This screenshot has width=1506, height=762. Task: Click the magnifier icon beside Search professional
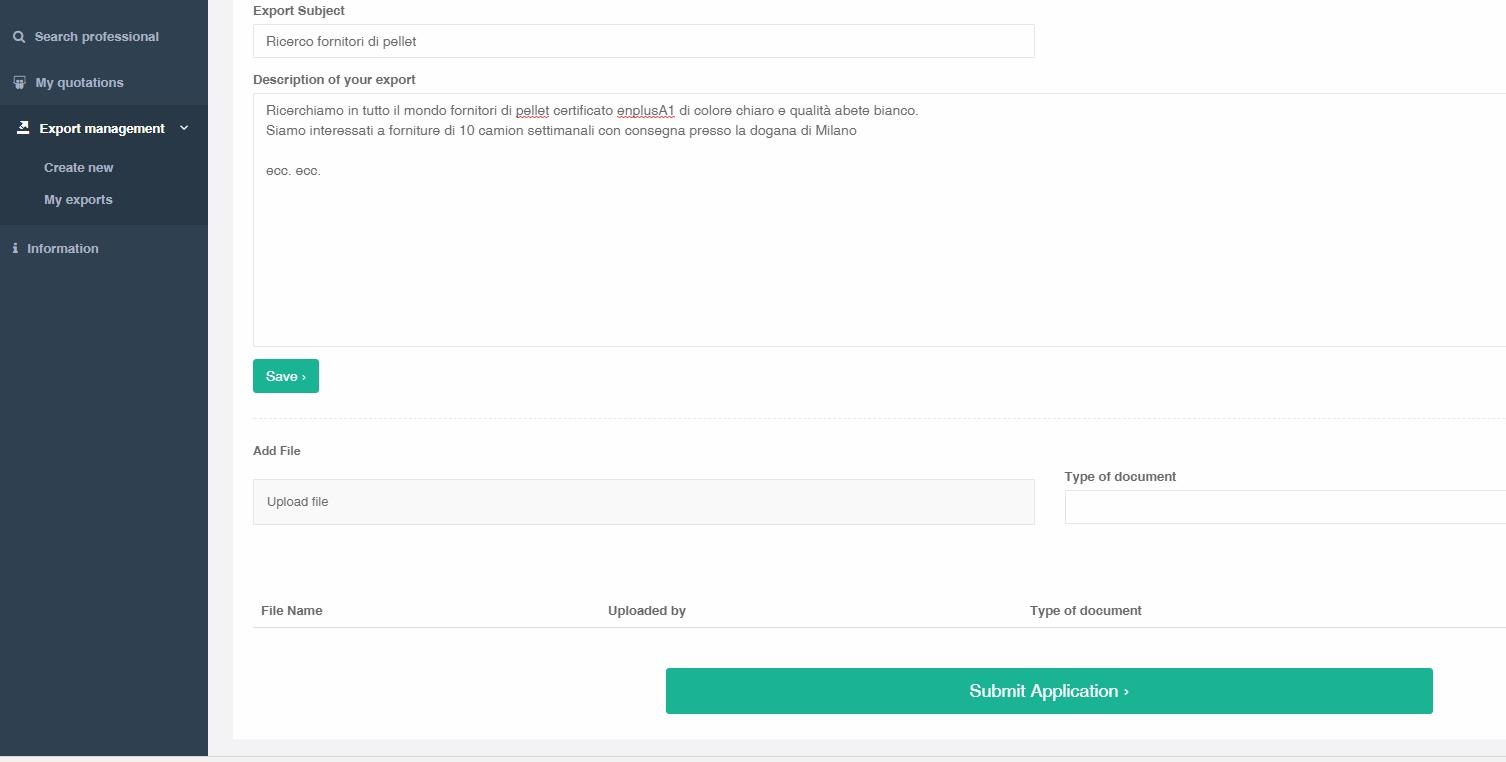pyautogui.click(x=19, y=37)
